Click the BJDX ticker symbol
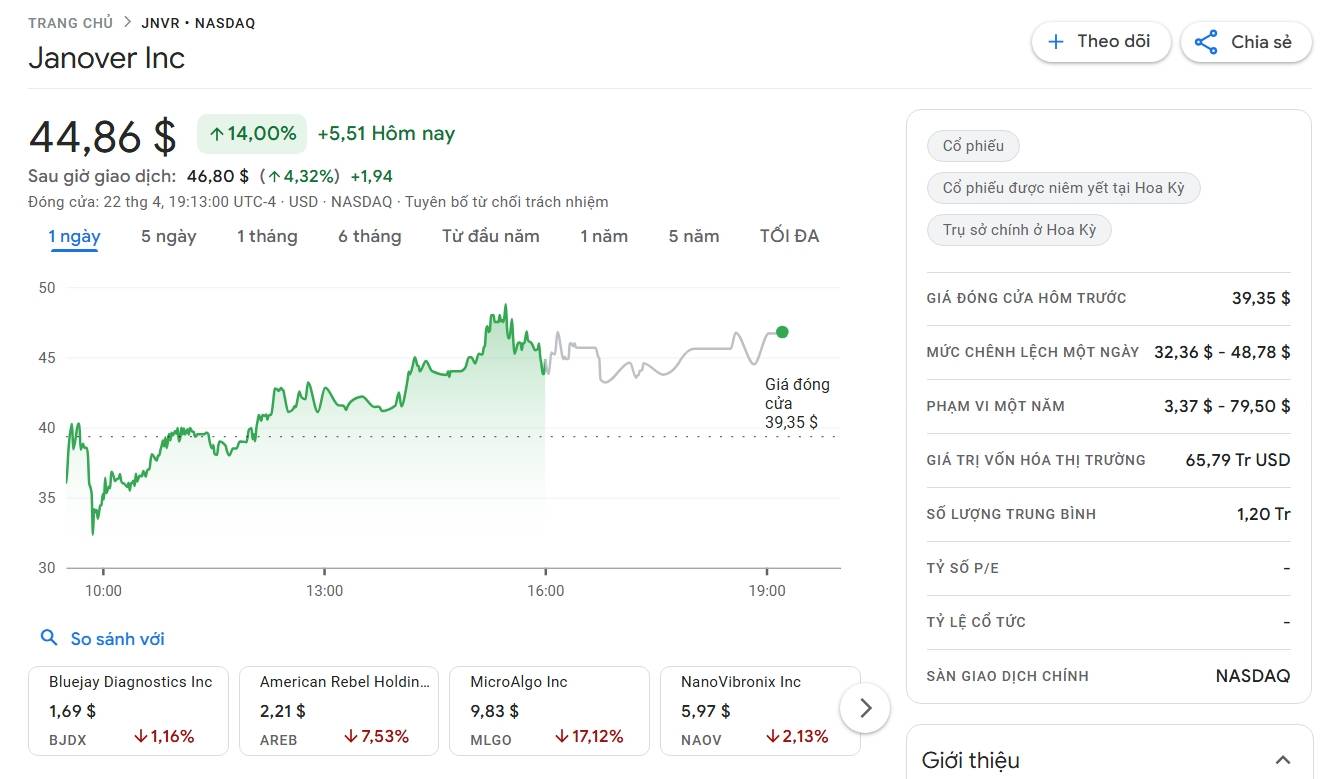The height and width of the screenshot is (779, 1325). click(68, 740)
